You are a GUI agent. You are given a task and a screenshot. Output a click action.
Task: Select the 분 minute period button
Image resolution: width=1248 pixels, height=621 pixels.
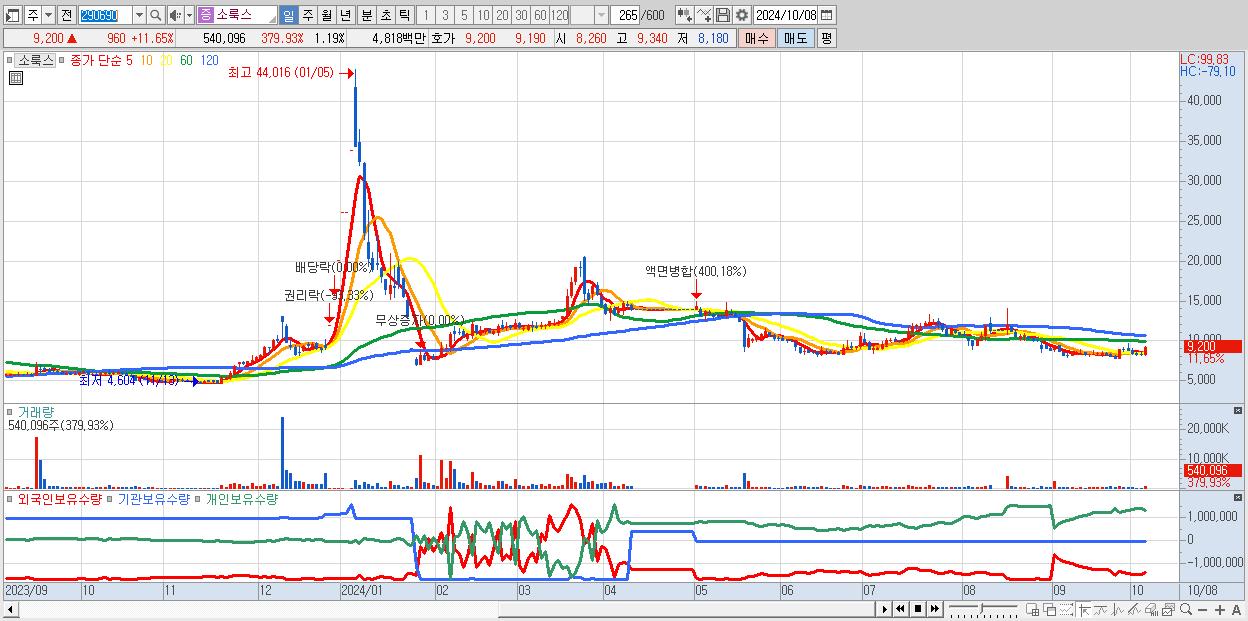(x=365, y=15)
